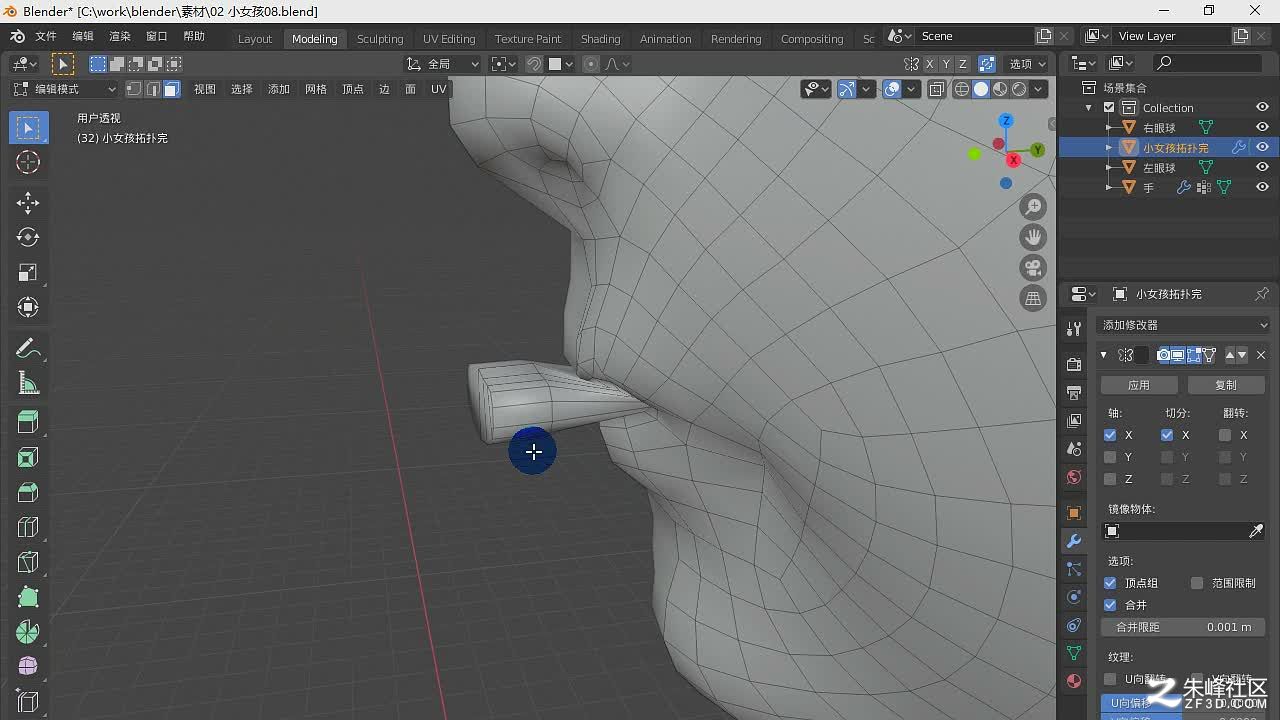This screenshot has width=1280, height=720.
Task: Choose the Rotate tool
Action: click(28, 237)
